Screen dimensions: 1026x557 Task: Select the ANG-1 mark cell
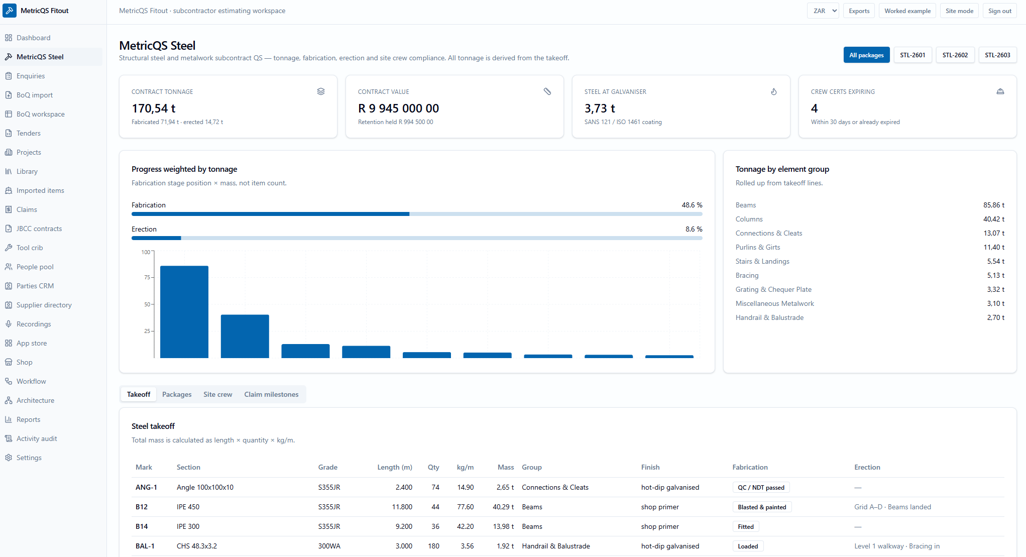(x=146, y=488)
